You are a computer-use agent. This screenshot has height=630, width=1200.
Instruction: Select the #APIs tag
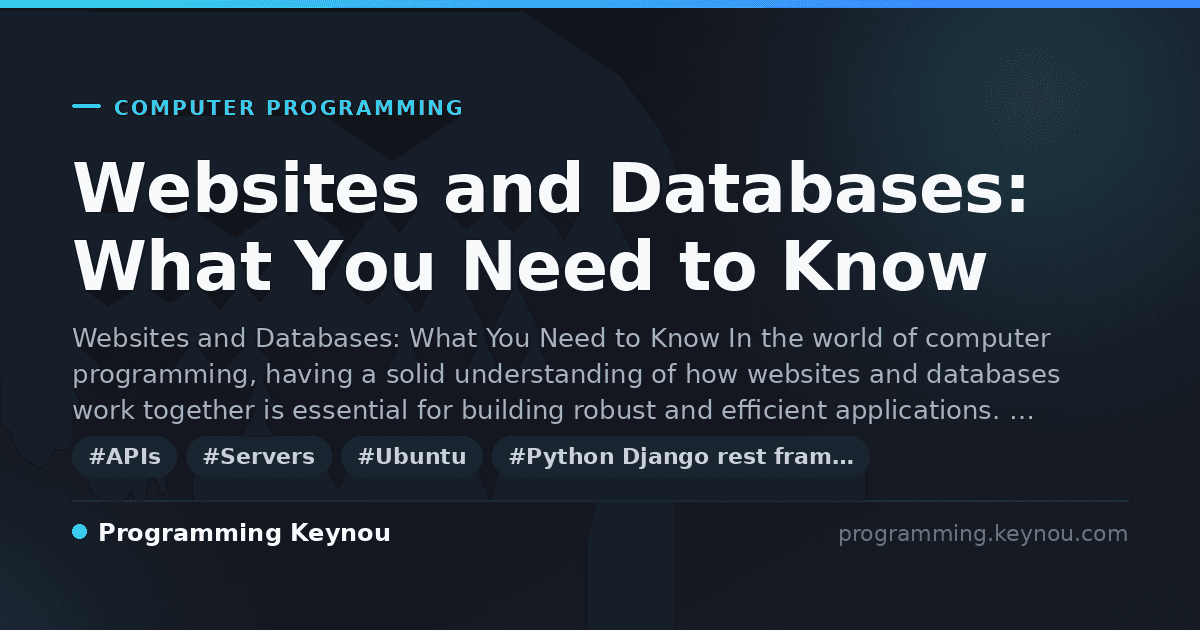click(125, 457)
